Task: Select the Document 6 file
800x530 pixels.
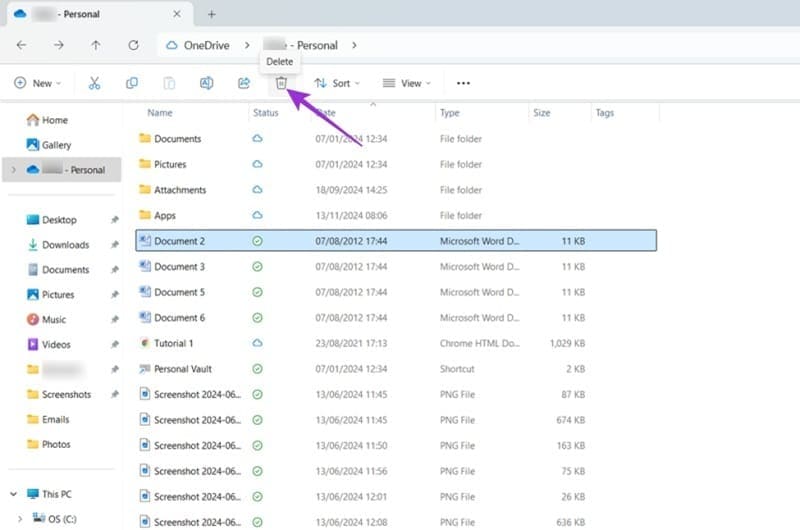Action: (x=396, y=317)
